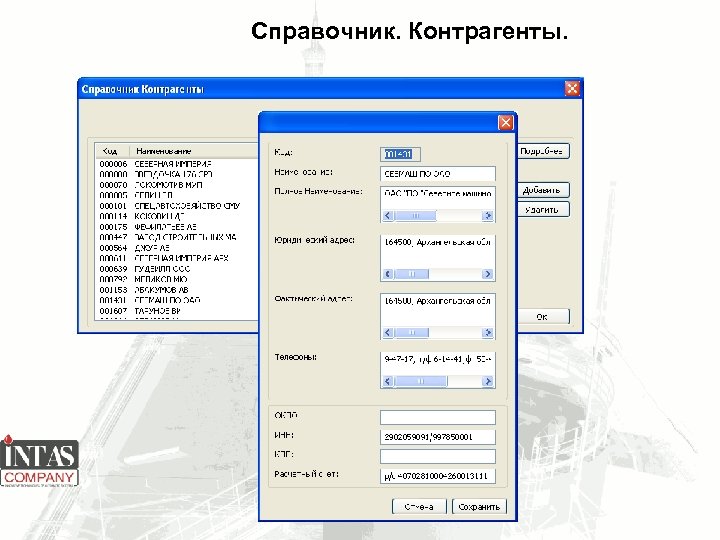The height and width of the screenshot is (540, 720).
Task: Click the Код input field
Action: coord(400,154)
